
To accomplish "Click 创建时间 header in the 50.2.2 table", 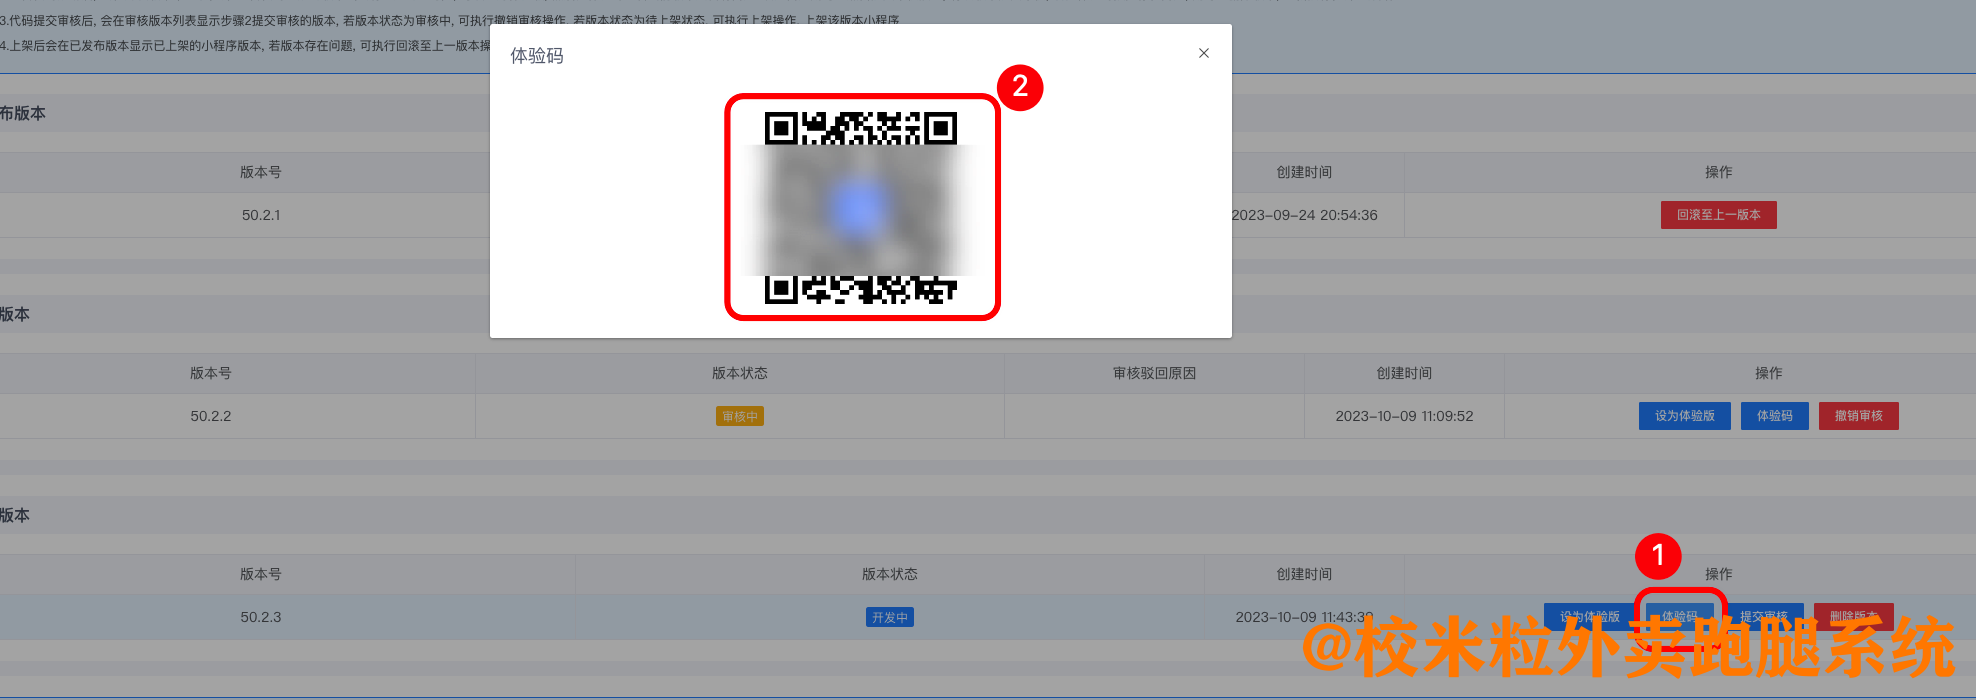I will pos(1404,373).
